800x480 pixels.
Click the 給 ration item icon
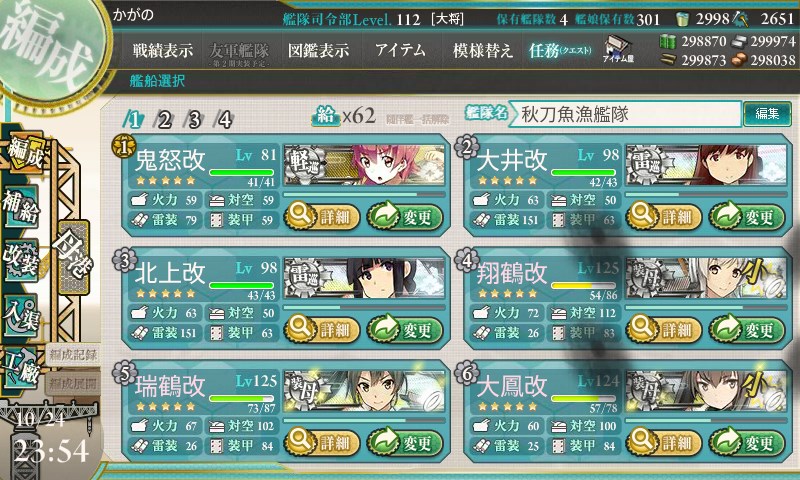(326, 116)
